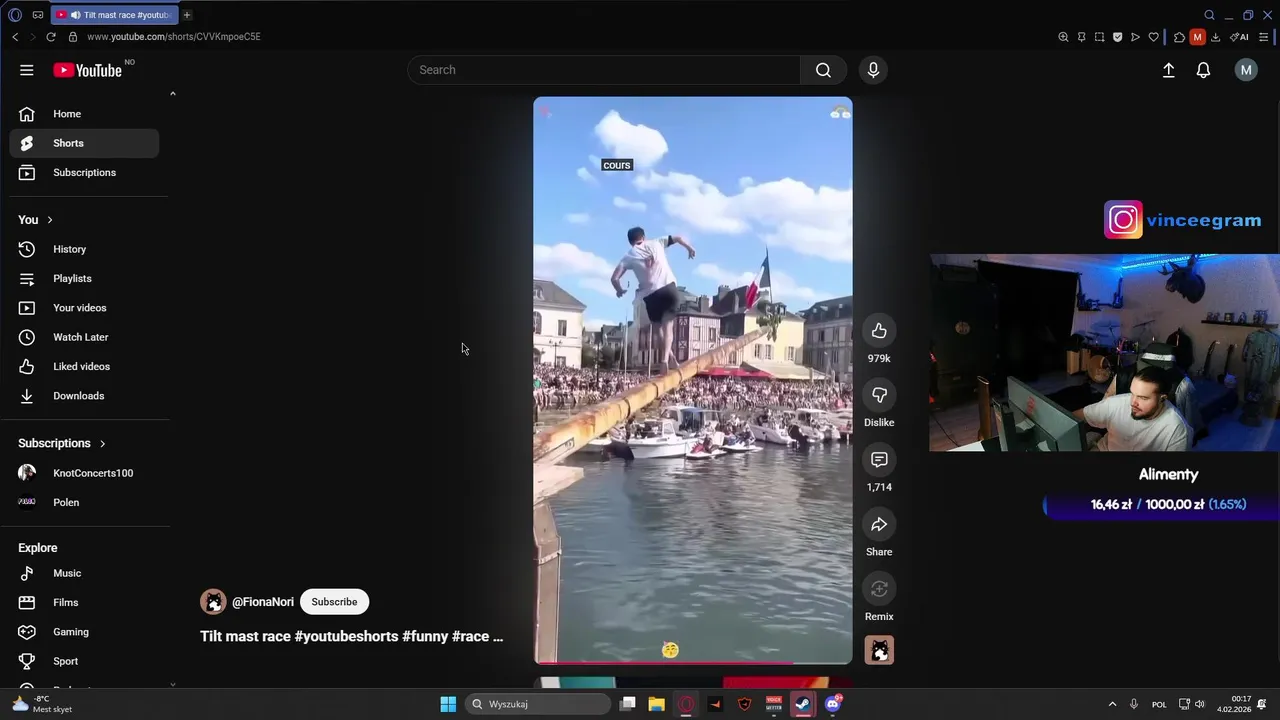
Task: Open Downloads in the sidebar
Action: pyautogui.click(x=84, y=396)
